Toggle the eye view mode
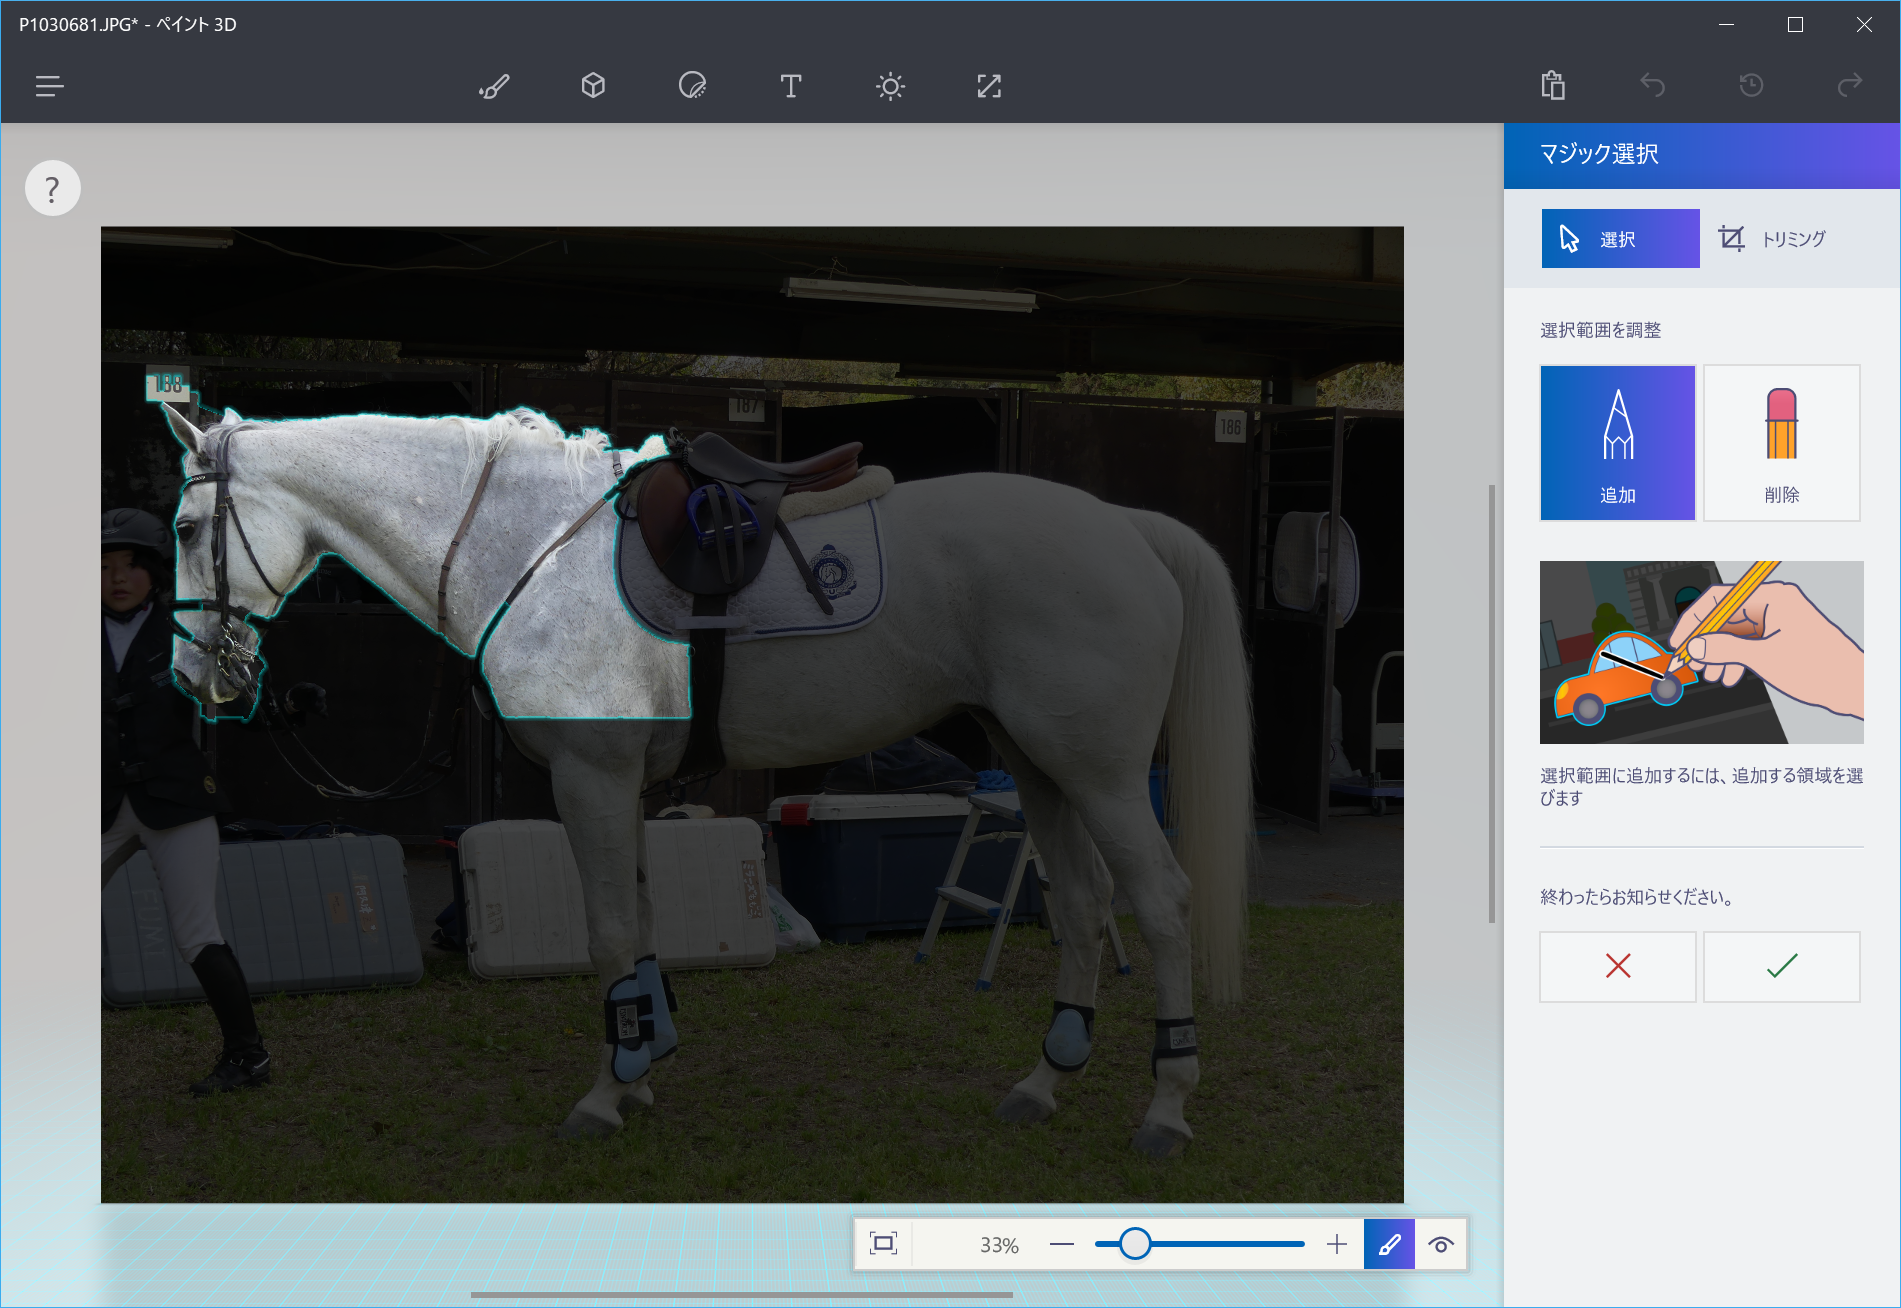The image size is (1901, 1308). [1441, 1244]
